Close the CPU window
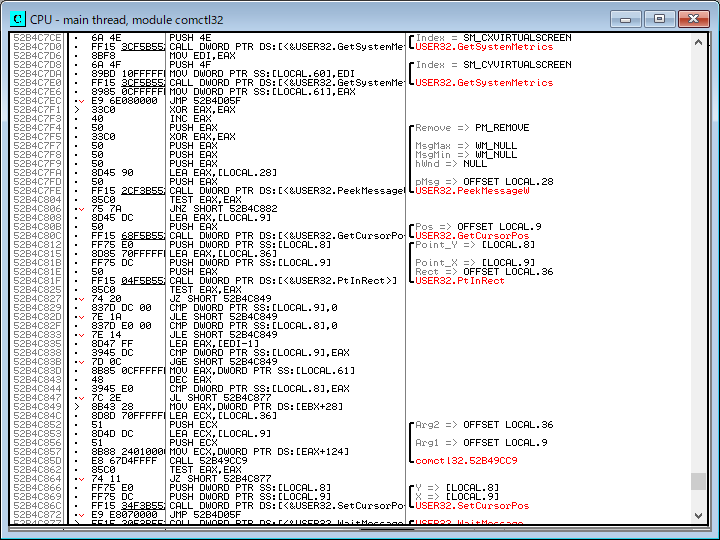 point(693,19)
